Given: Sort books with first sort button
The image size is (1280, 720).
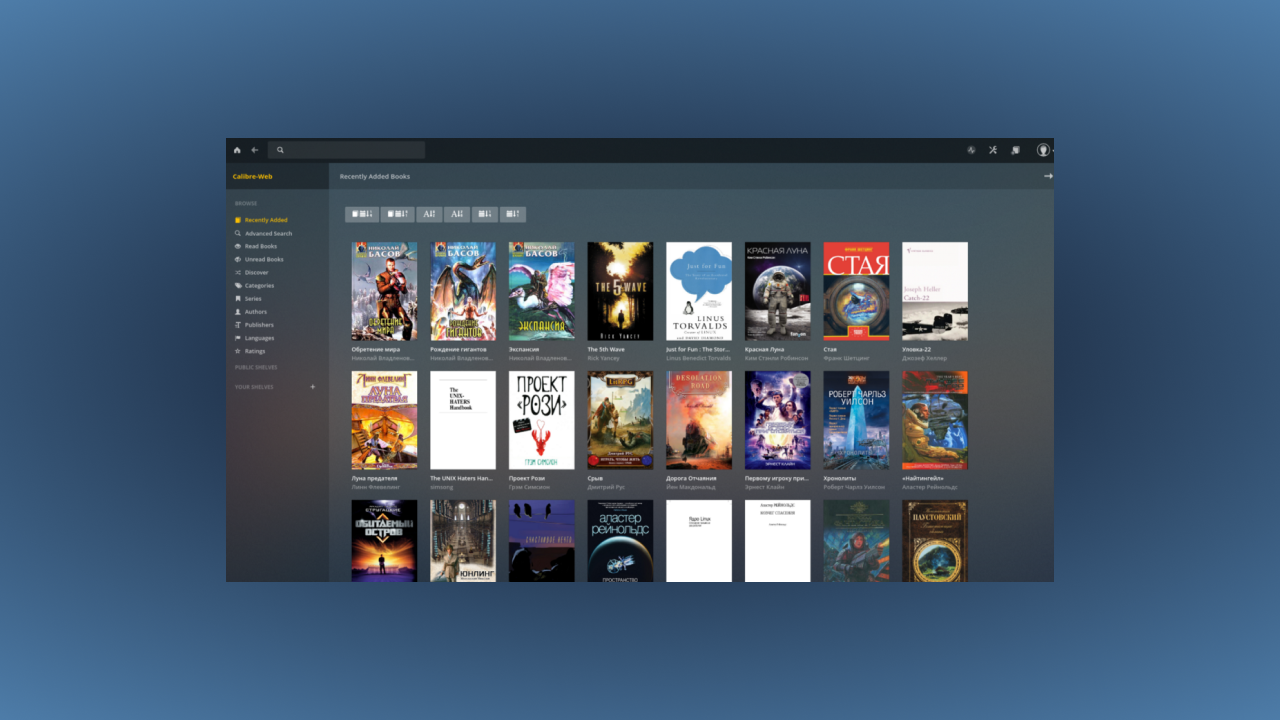Looking at the screenshot, I should [x=361, y=214].
